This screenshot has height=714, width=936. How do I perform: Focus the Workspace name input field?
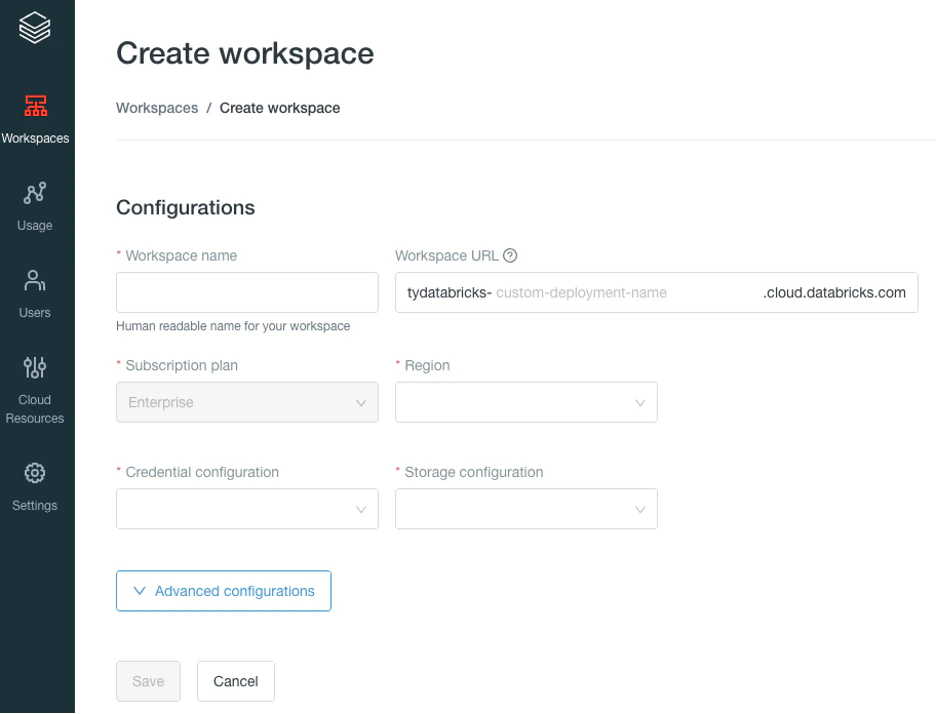(x=247, y=293)
